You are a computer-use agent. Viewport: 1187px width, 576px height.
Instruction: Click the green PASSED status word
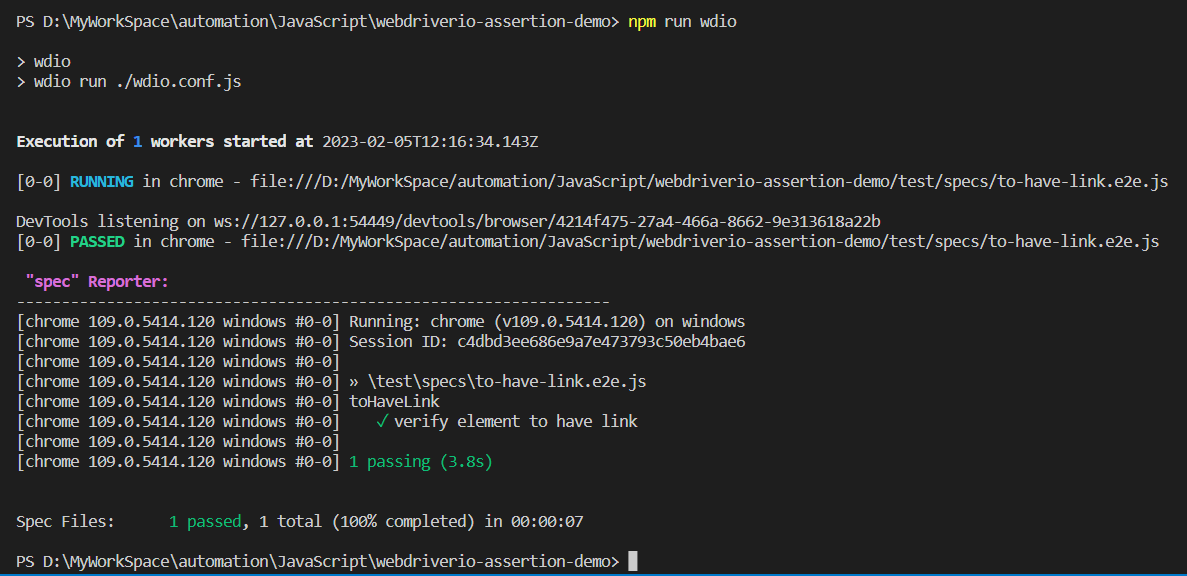(97, 242)
